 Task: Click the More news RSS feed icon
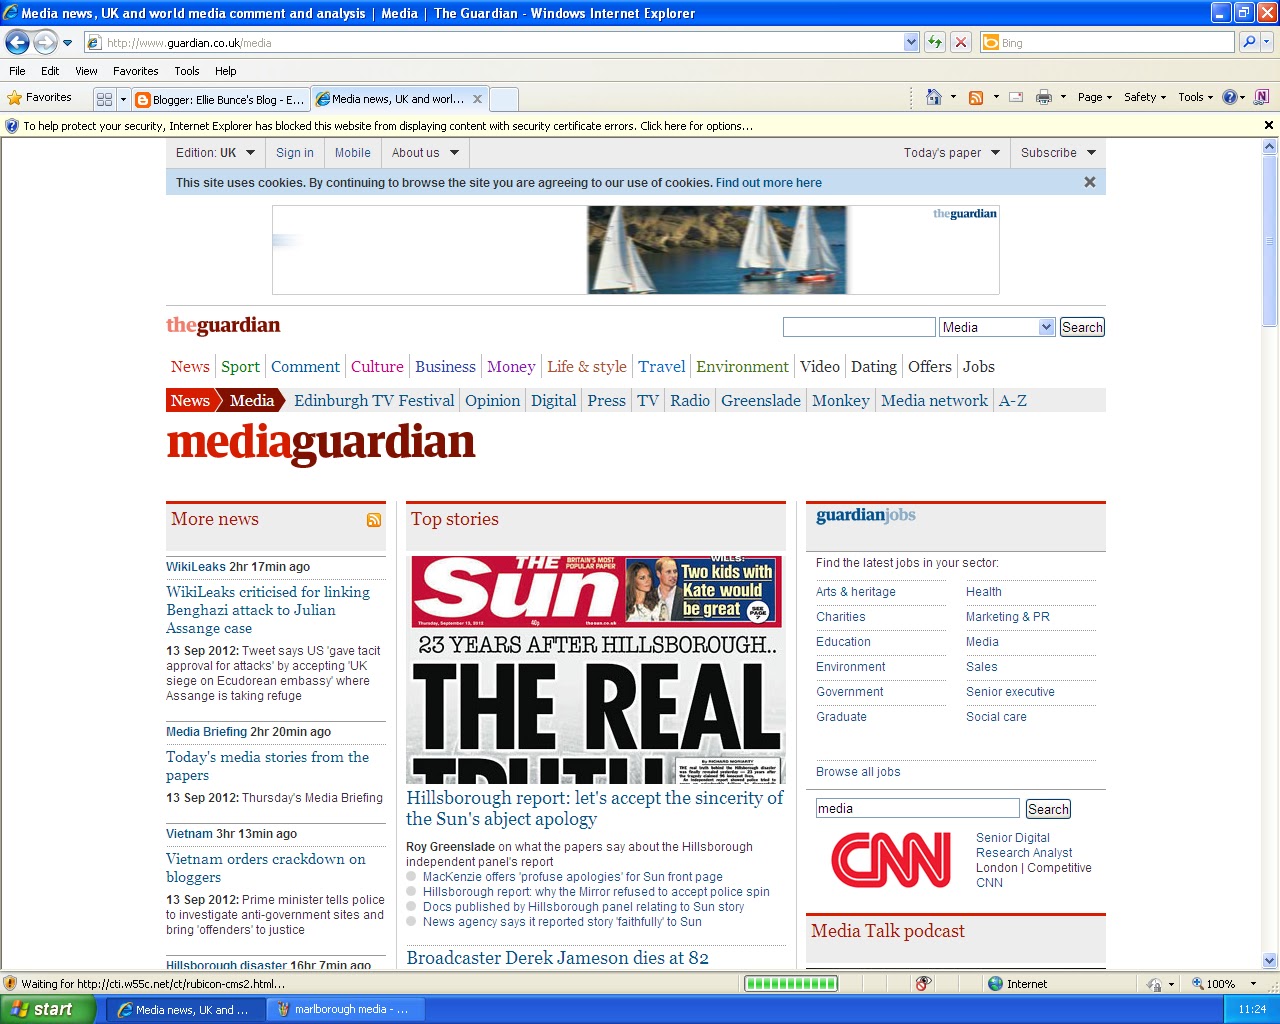374,520
